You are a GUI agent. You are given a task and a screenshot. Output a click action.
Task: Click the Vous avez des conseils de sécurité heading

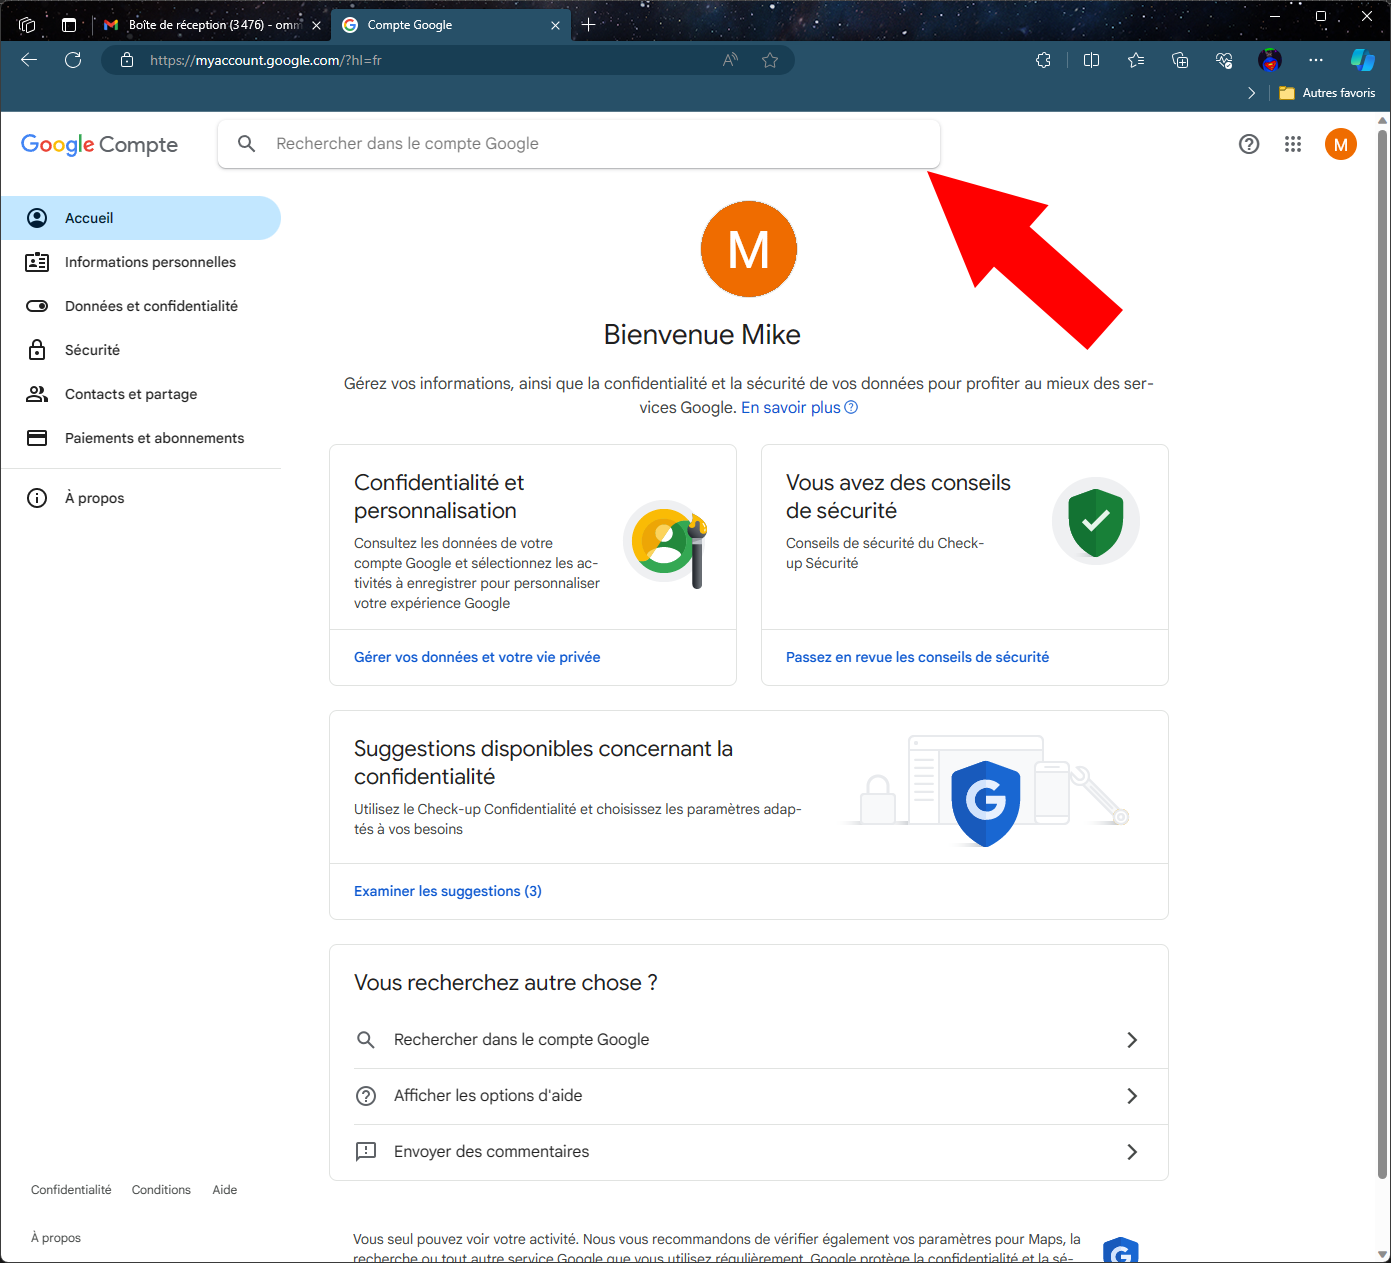898,497
